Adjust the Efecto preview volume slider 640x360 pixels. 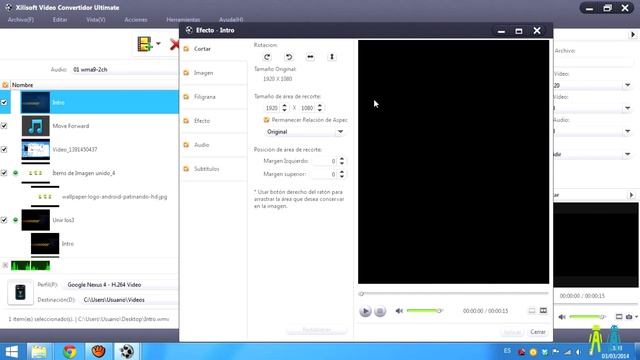424,311
